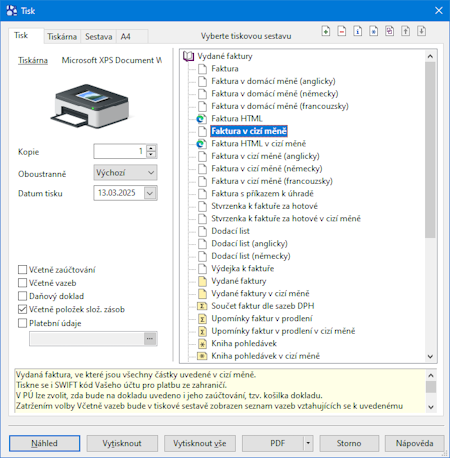Image resolution: width=450 pixels, height=458 pixels.
Task: Enable the Včetně zaúčtování checkbox
Action: (x=22, y=269)
